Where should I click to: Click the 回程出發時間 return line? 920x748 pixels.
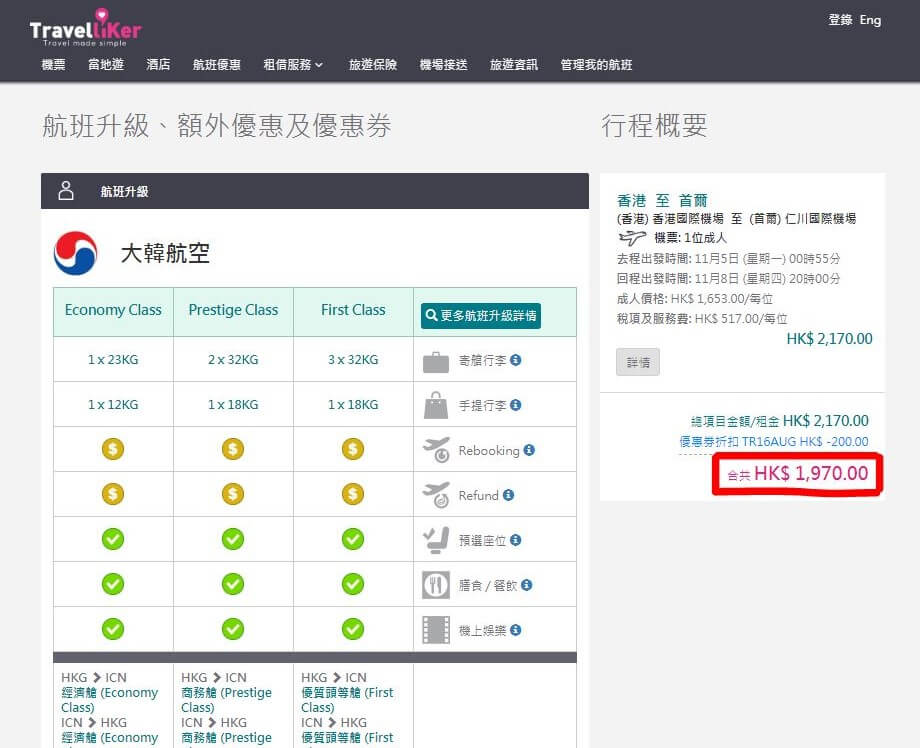point(728,279)
